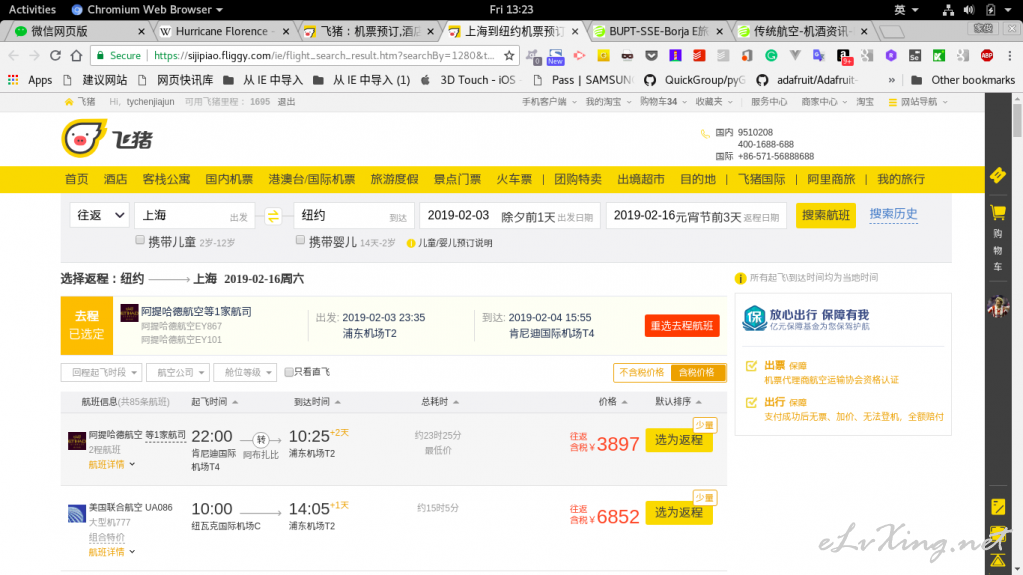Click the Pocket extension icon

point(651,55)
